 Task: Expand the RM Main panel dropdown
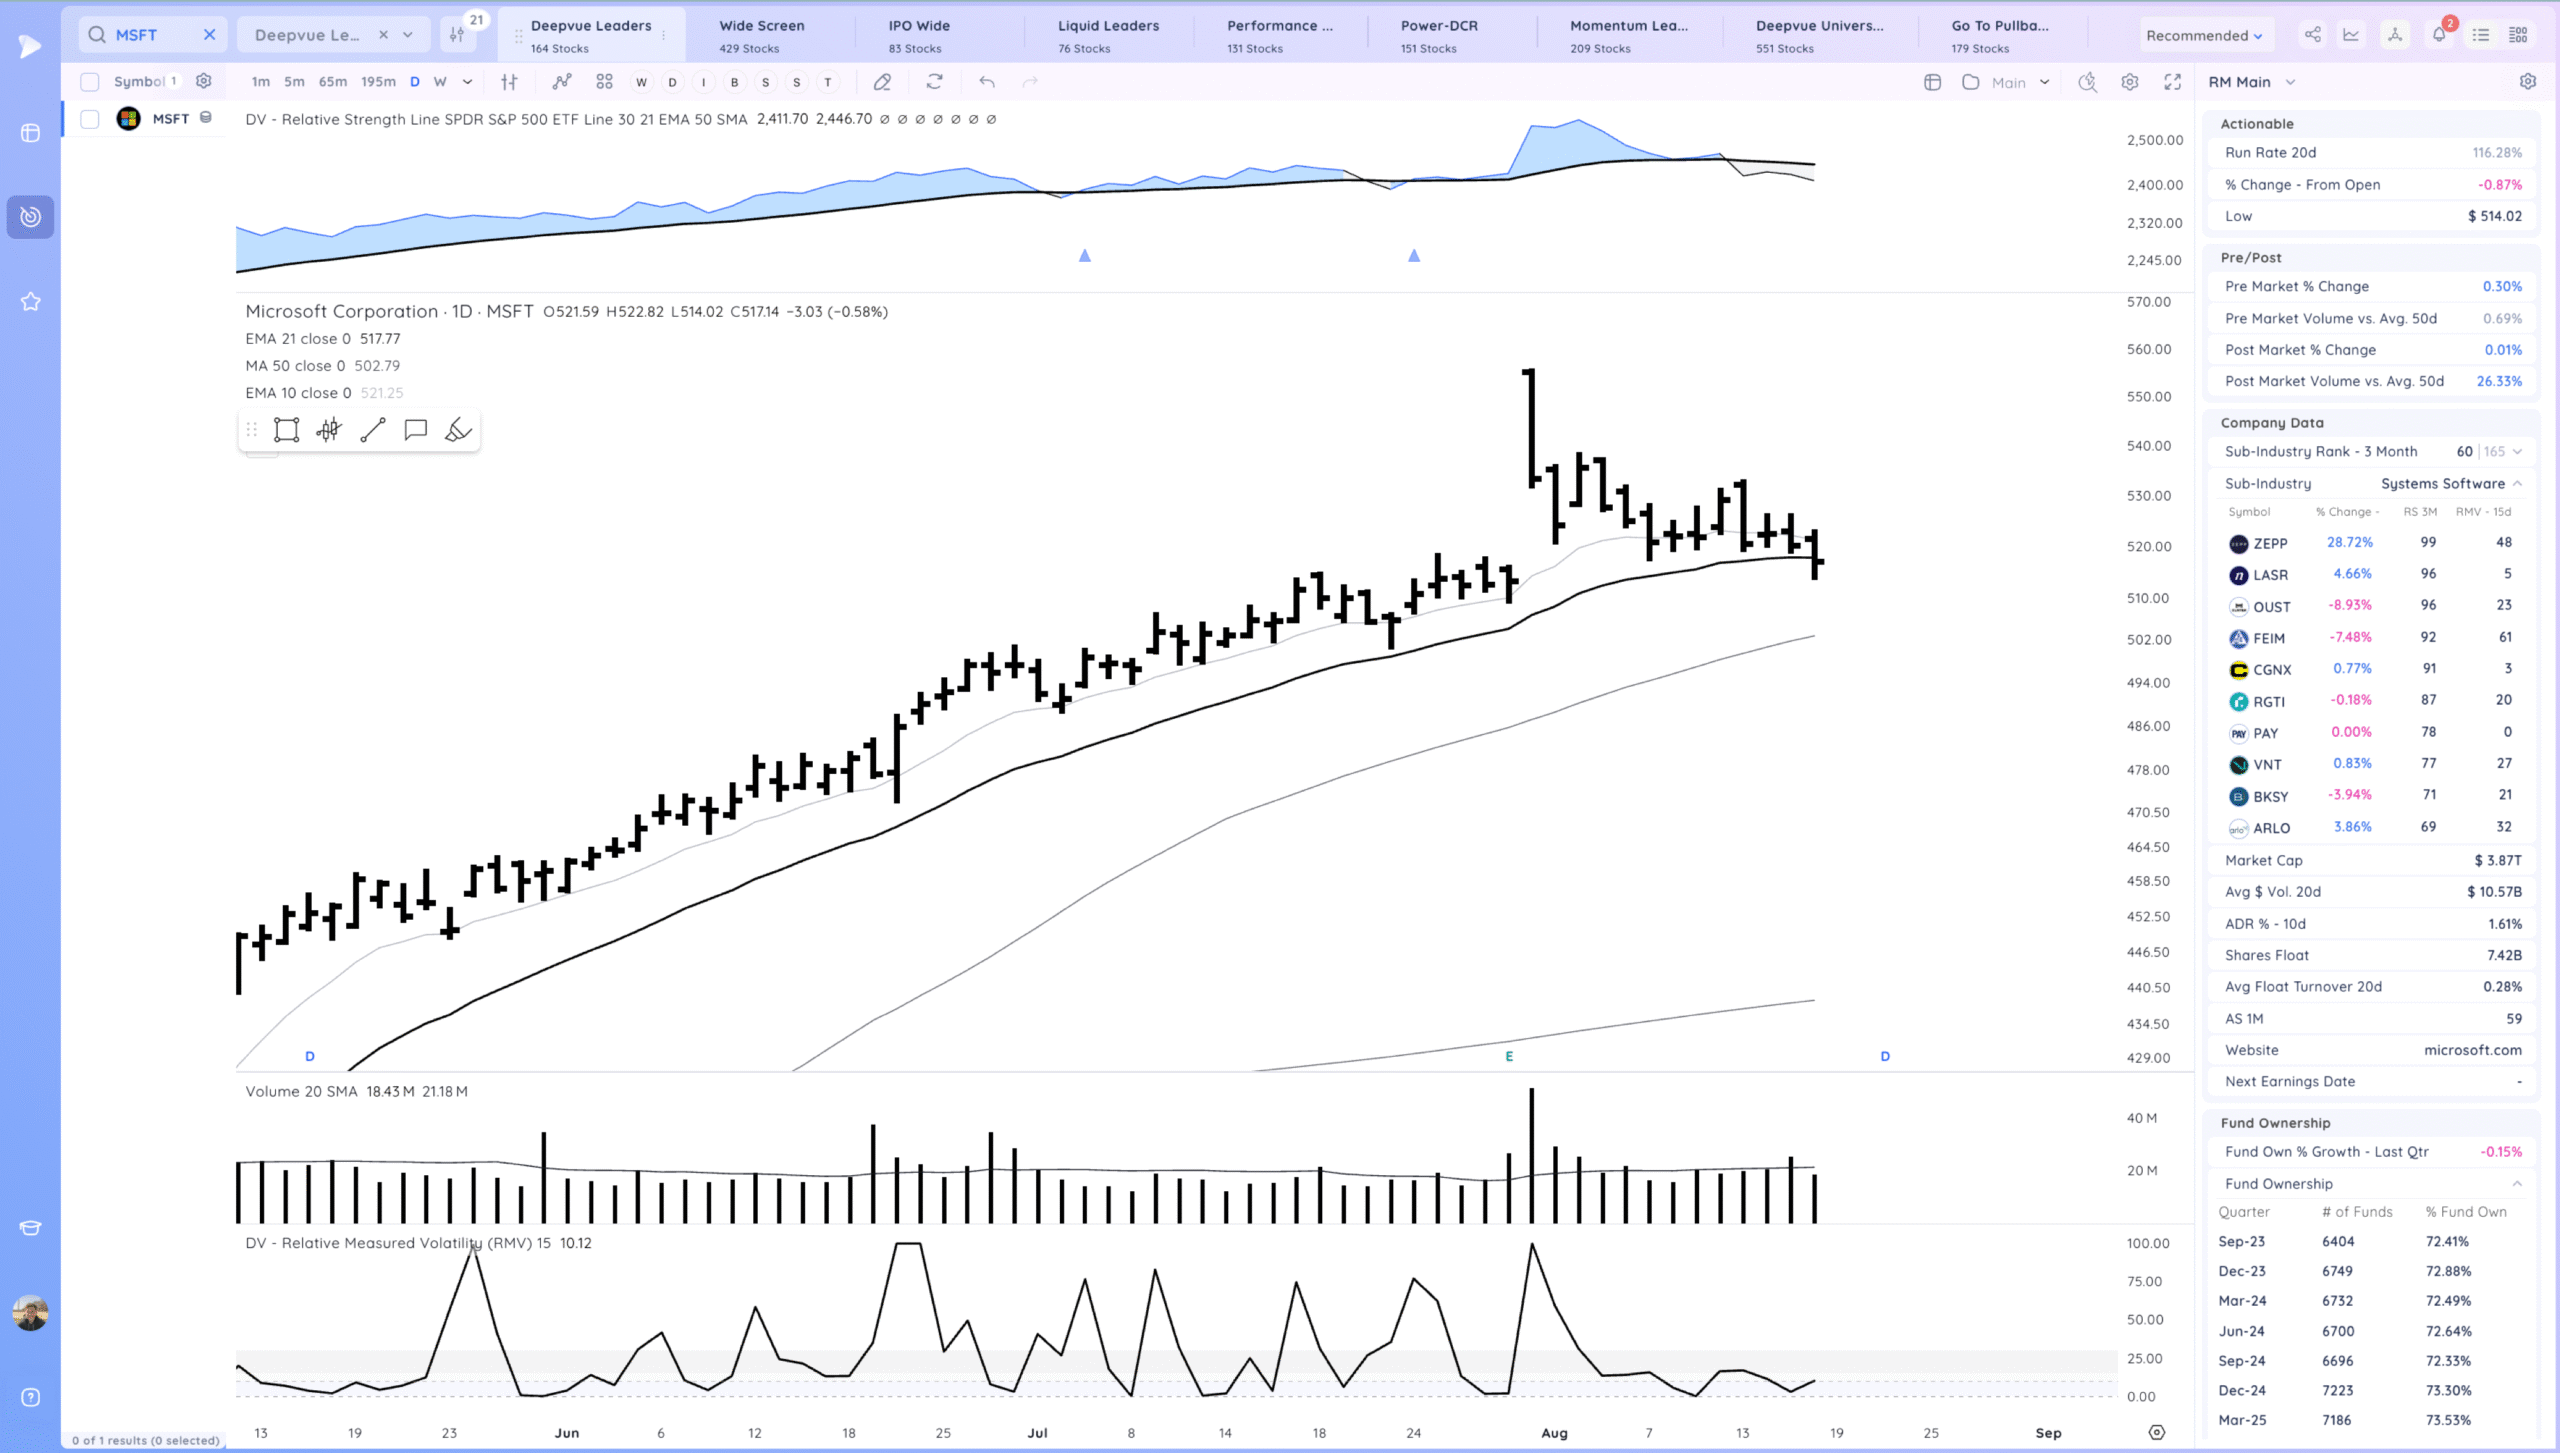click(x=2290, y=82)
